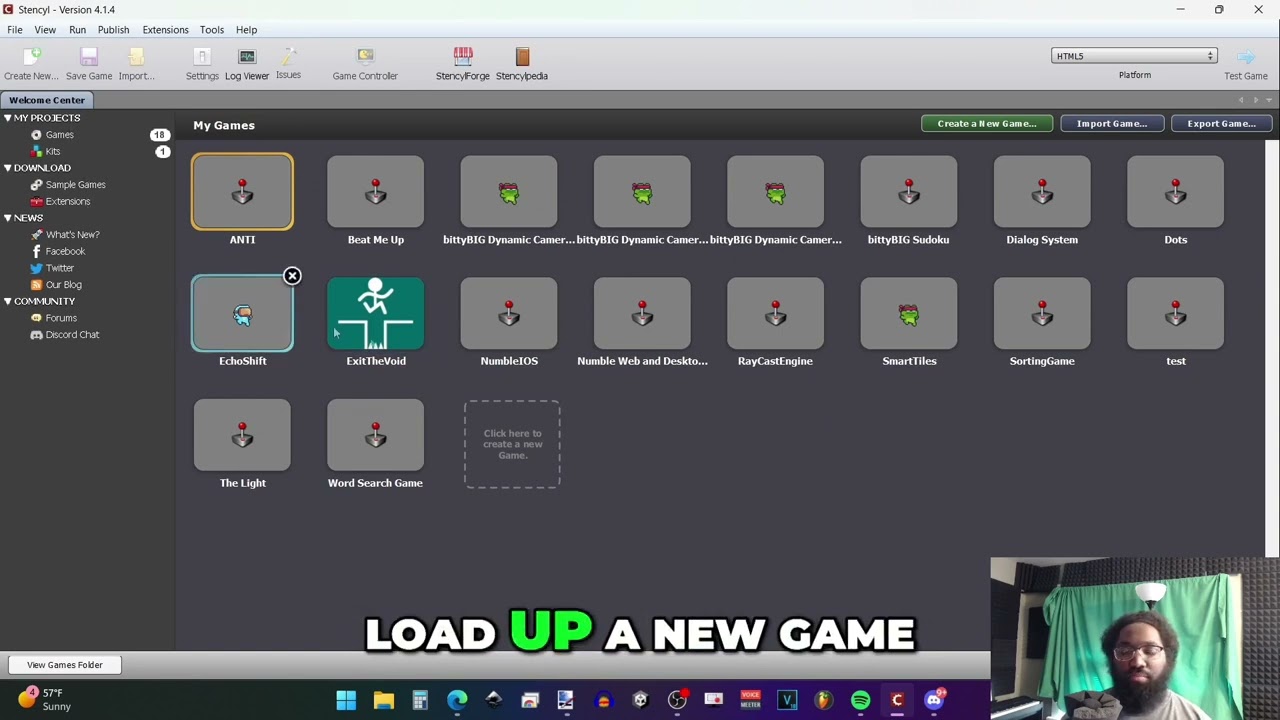1280x720 pixels.
Task: Click the Import Game button
Action: click(1112, 123)
